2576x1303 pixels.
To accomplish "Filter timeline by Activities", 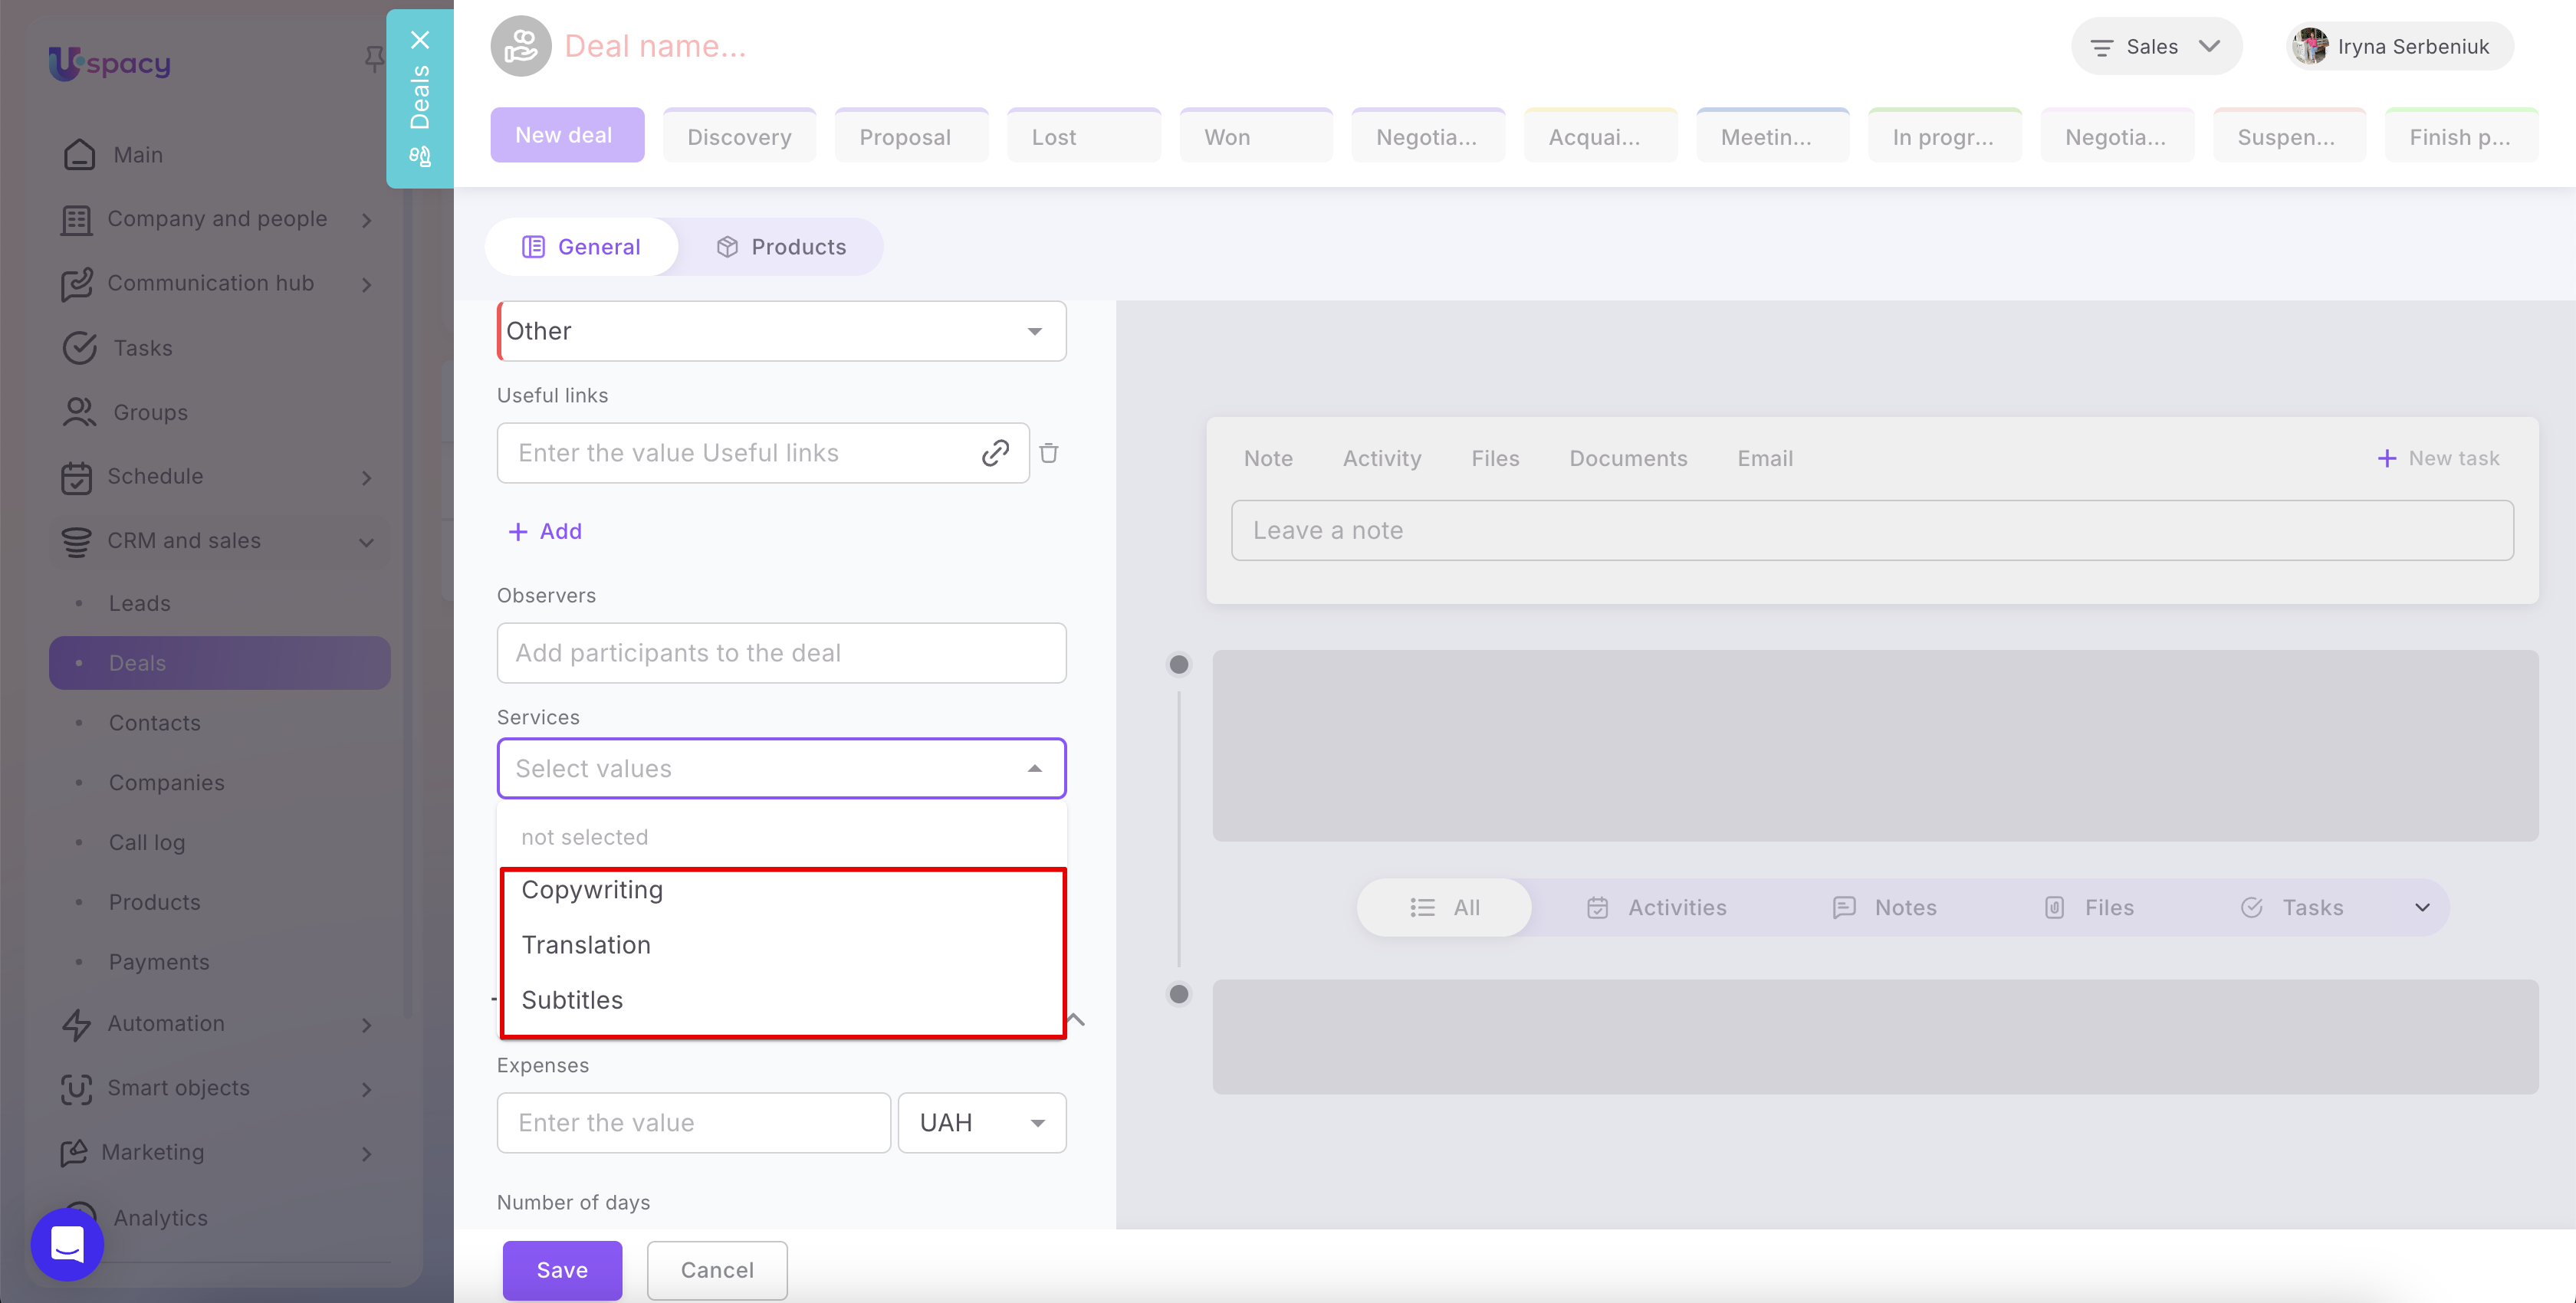I will pyautogui.click(x=1656, y=908).
